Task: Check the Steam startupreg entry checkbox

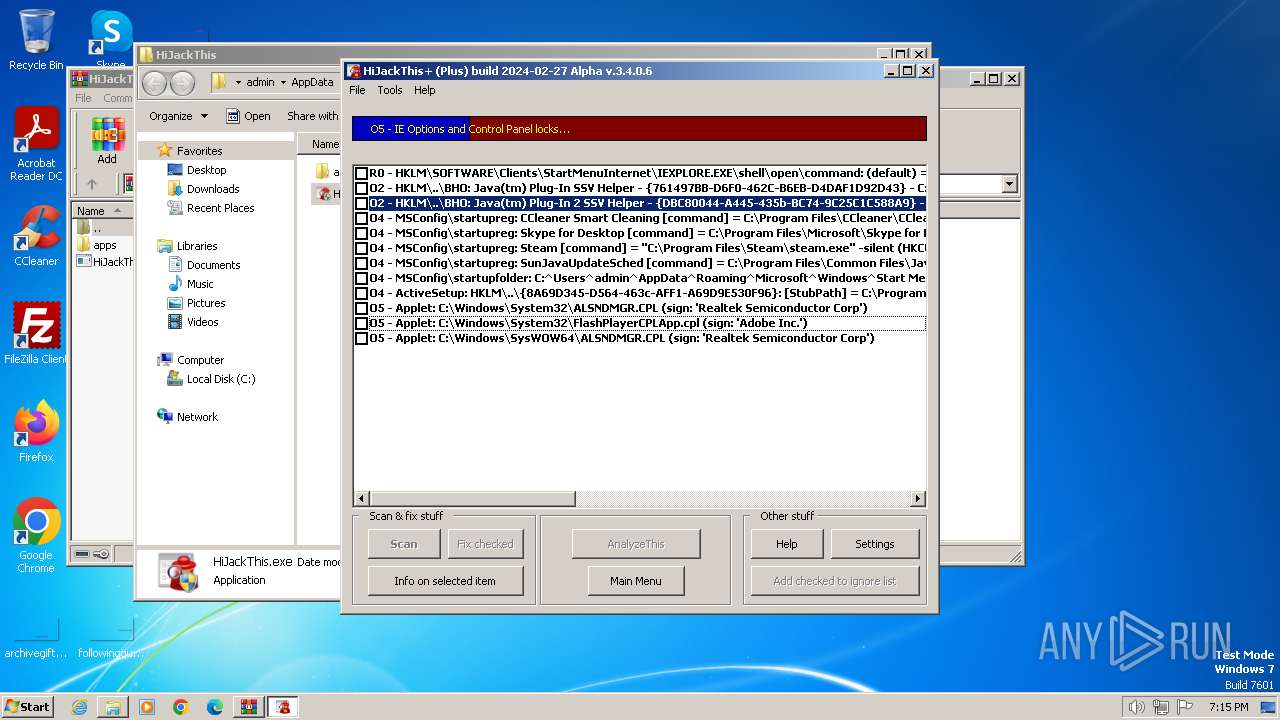Action: coord(362,248)
